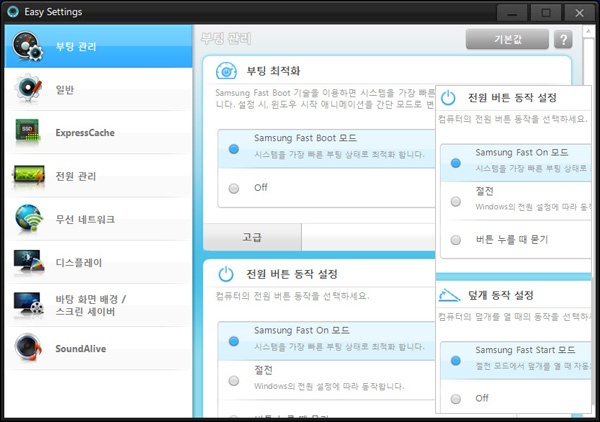This screenshot has width=600, height=422.
Task: Select Samsung Fast On 모드 in main panel
Action: click(x=234, y=341)
